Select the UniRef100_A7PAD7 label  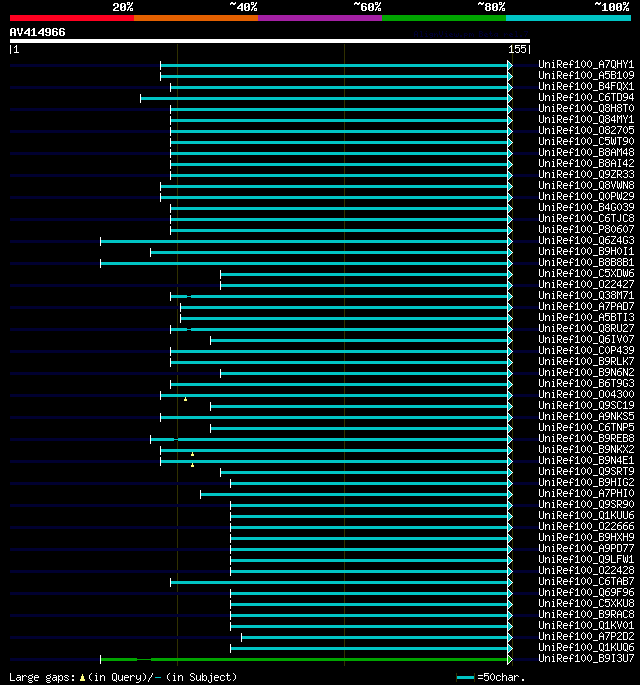586,306
